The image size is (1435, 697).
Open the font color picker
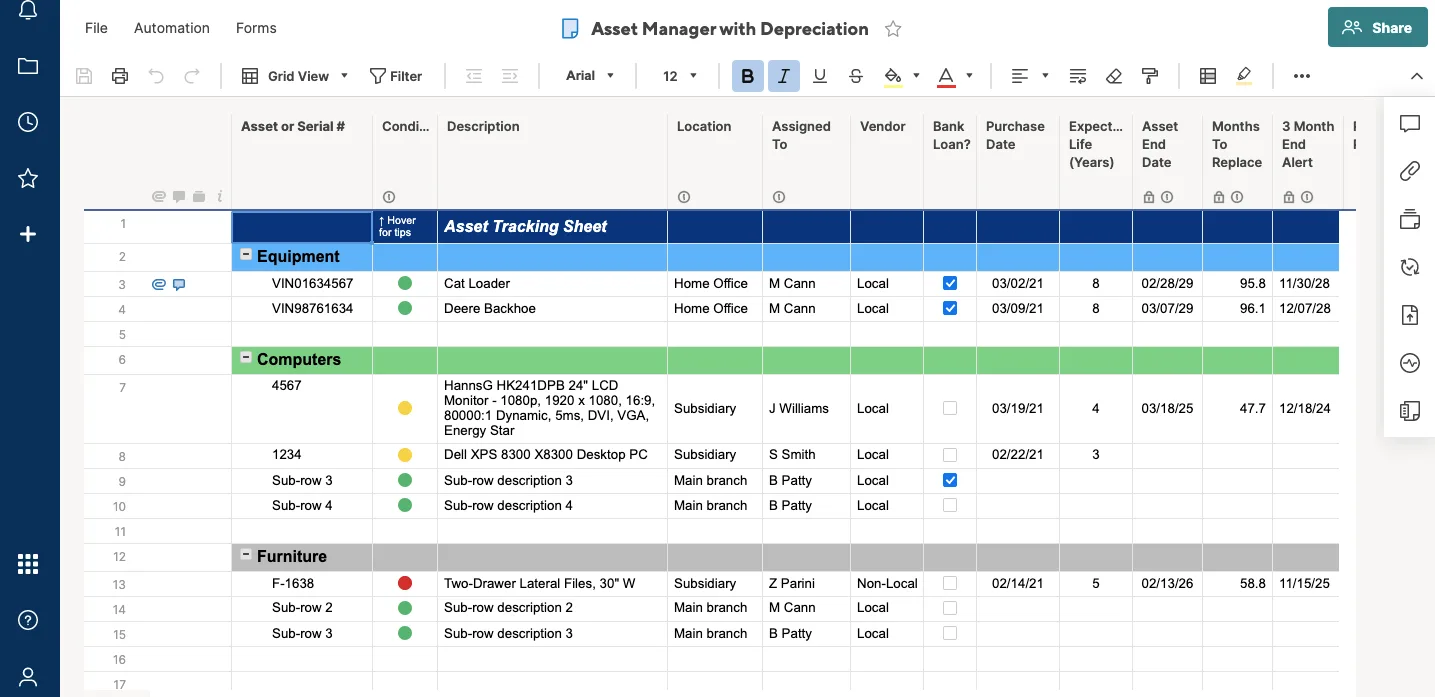click(x=967, y=75)
